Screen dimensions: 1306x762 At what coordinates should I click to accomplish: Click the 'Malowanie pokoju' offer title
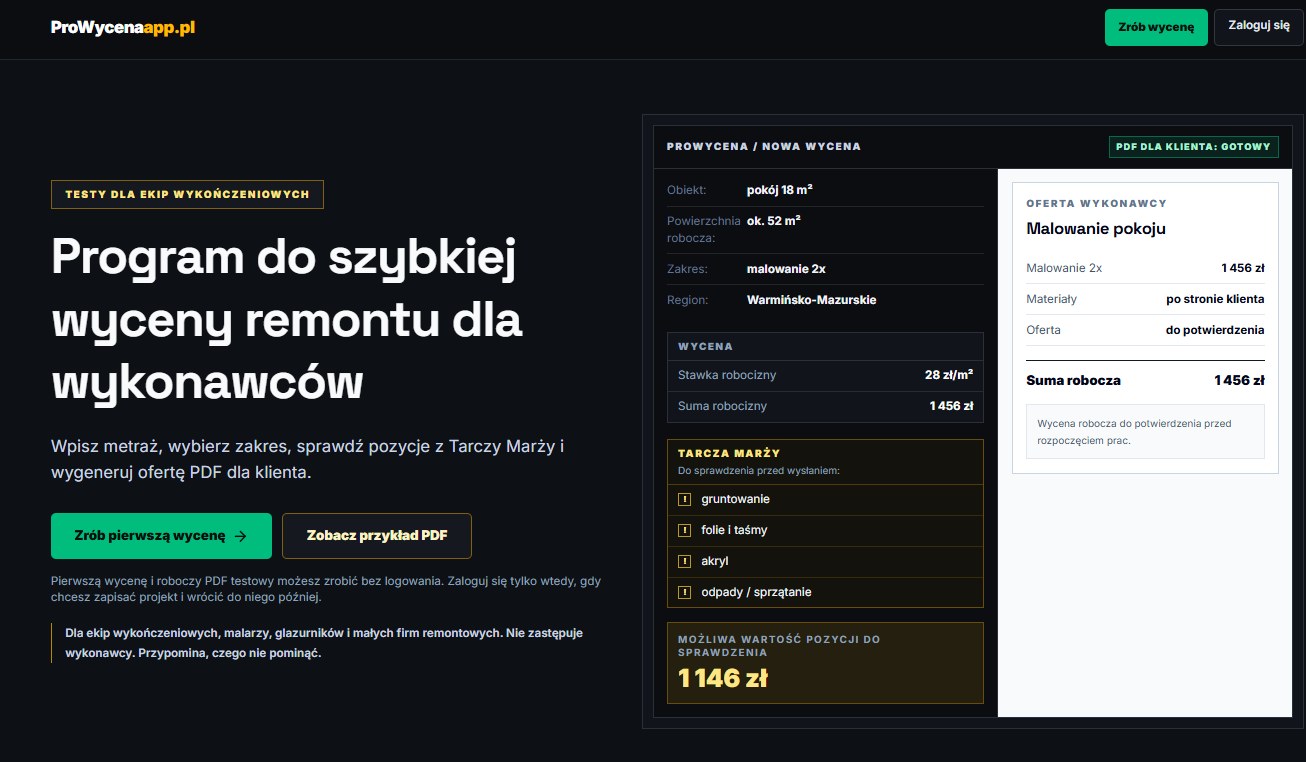tap(1096, 229)
